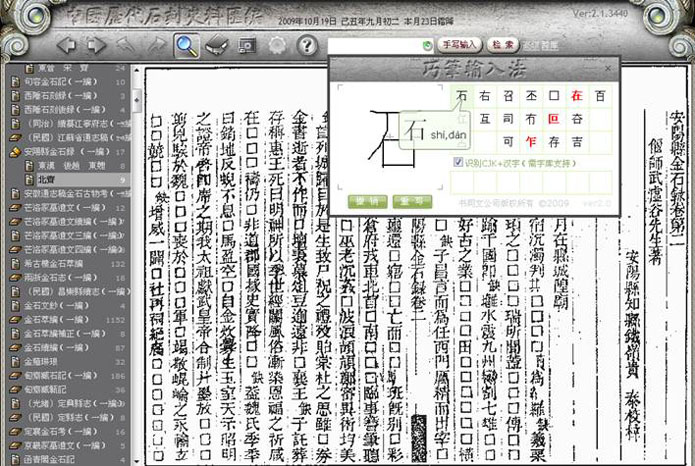Screen dimensions: 695x466
Task: Click the curved right-pointing arrow icon
Action: tap(156, 45)
